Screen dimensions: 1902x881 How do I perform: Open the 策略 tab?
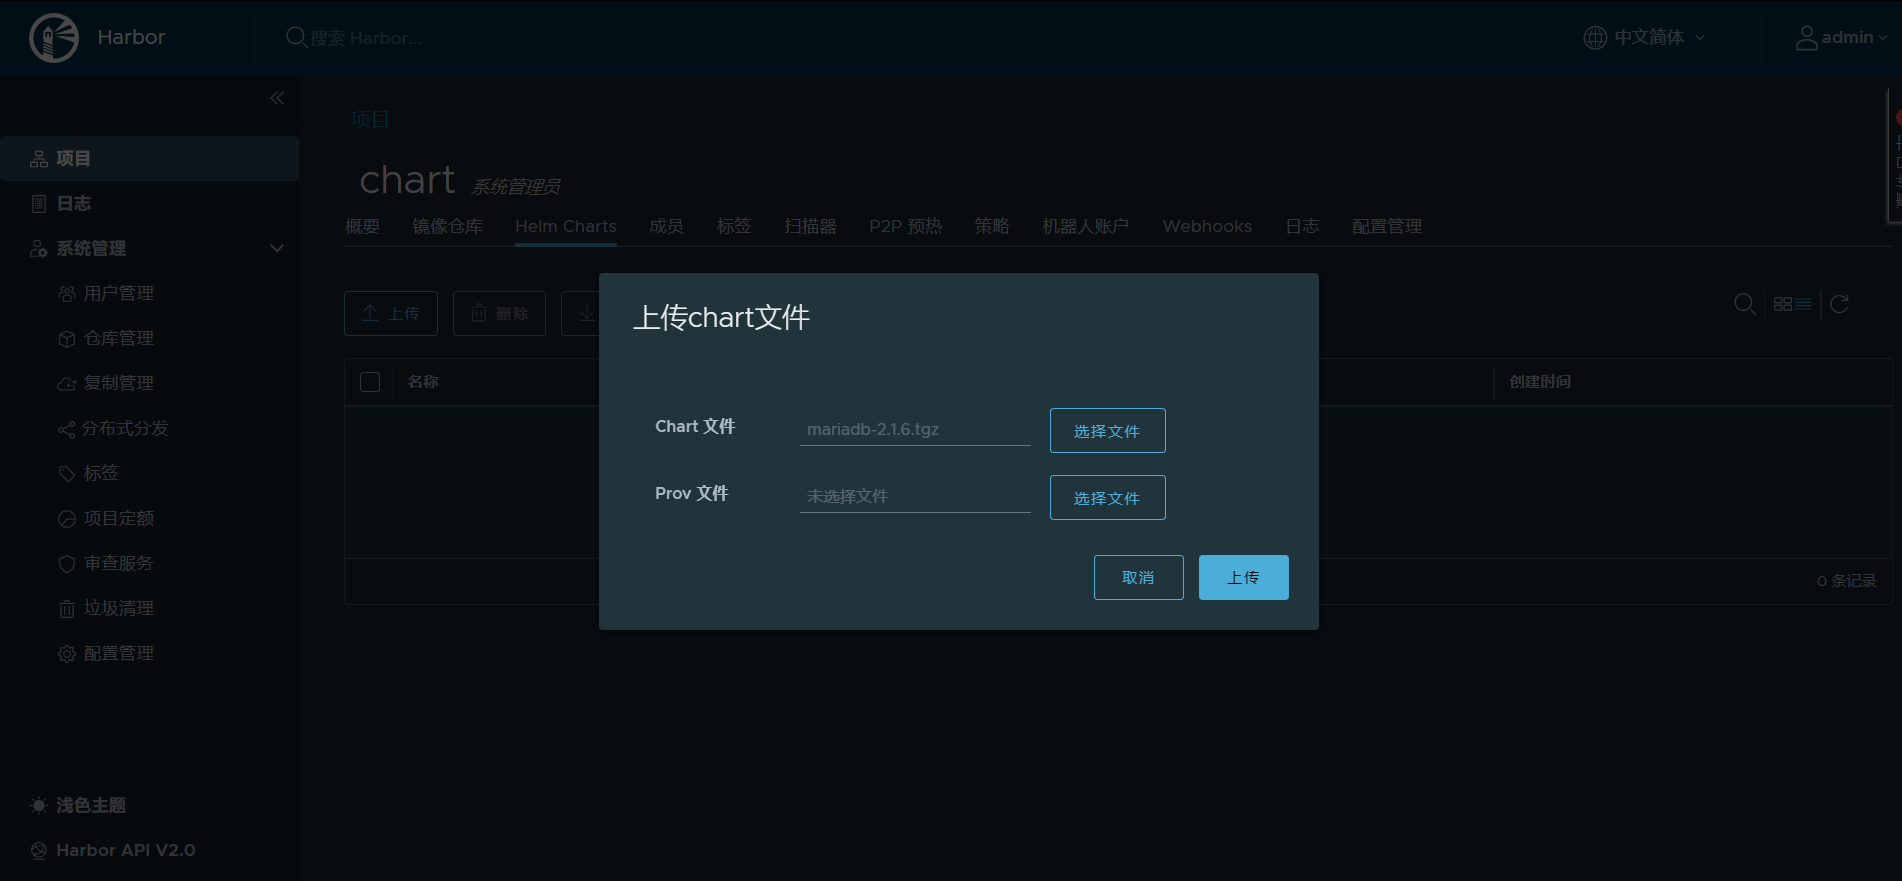[x=992, y=226]
